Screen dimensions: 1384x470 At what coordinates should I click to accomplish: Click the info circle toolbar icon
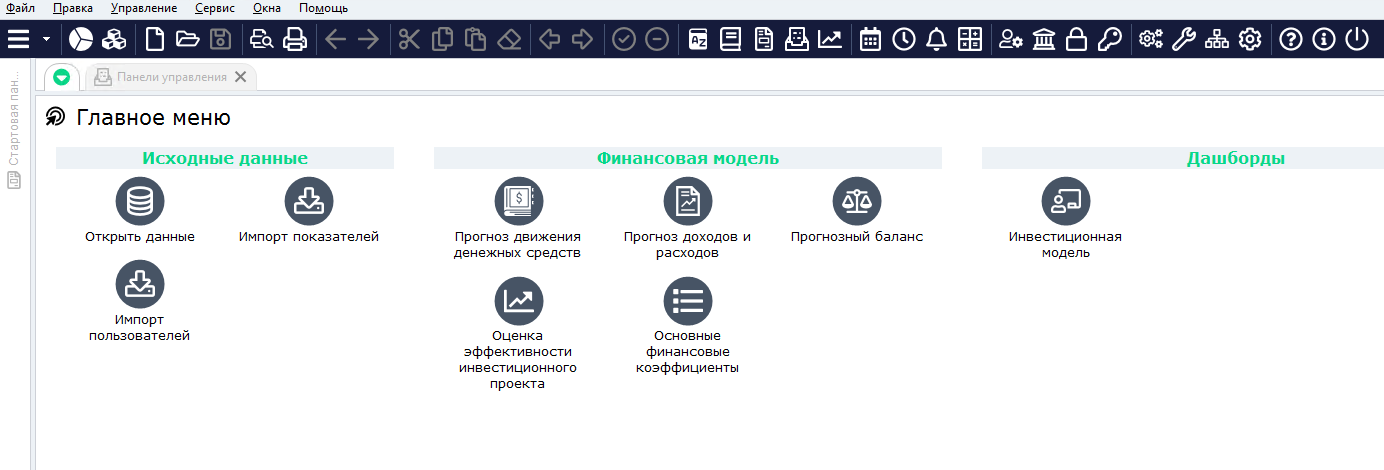[x=1324, y=39]
